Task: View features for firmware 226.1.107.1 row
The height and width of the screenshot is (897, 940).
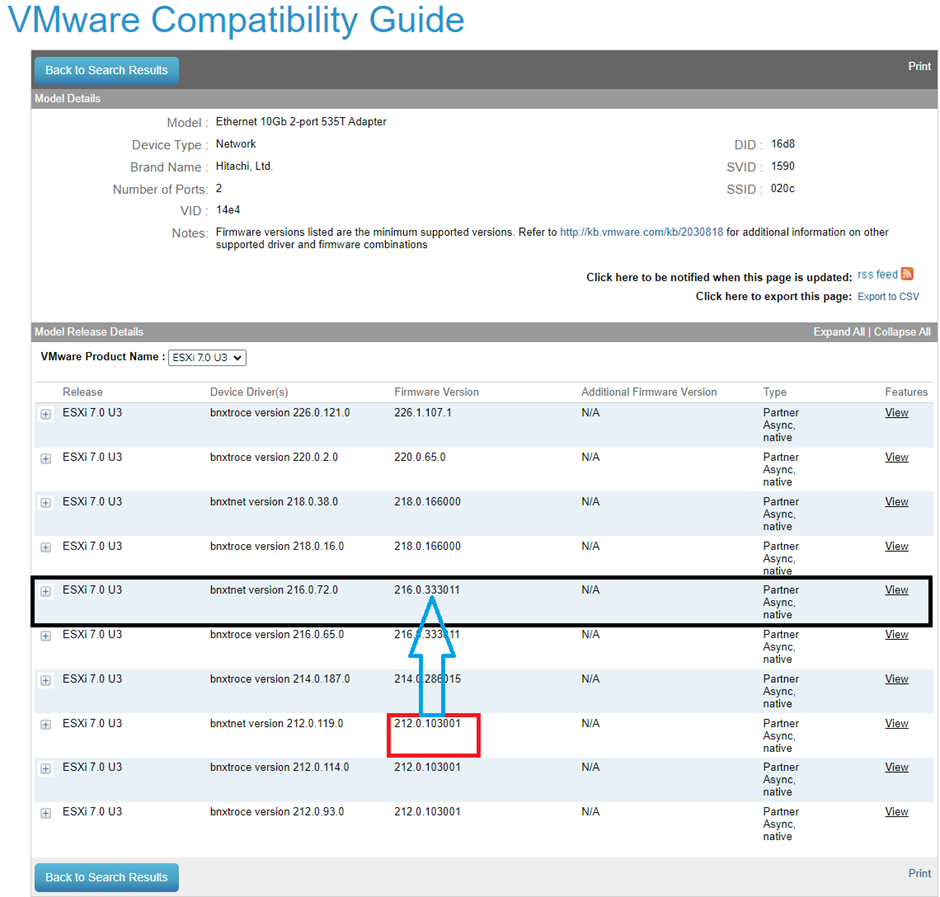Action: tap(896, 412)
